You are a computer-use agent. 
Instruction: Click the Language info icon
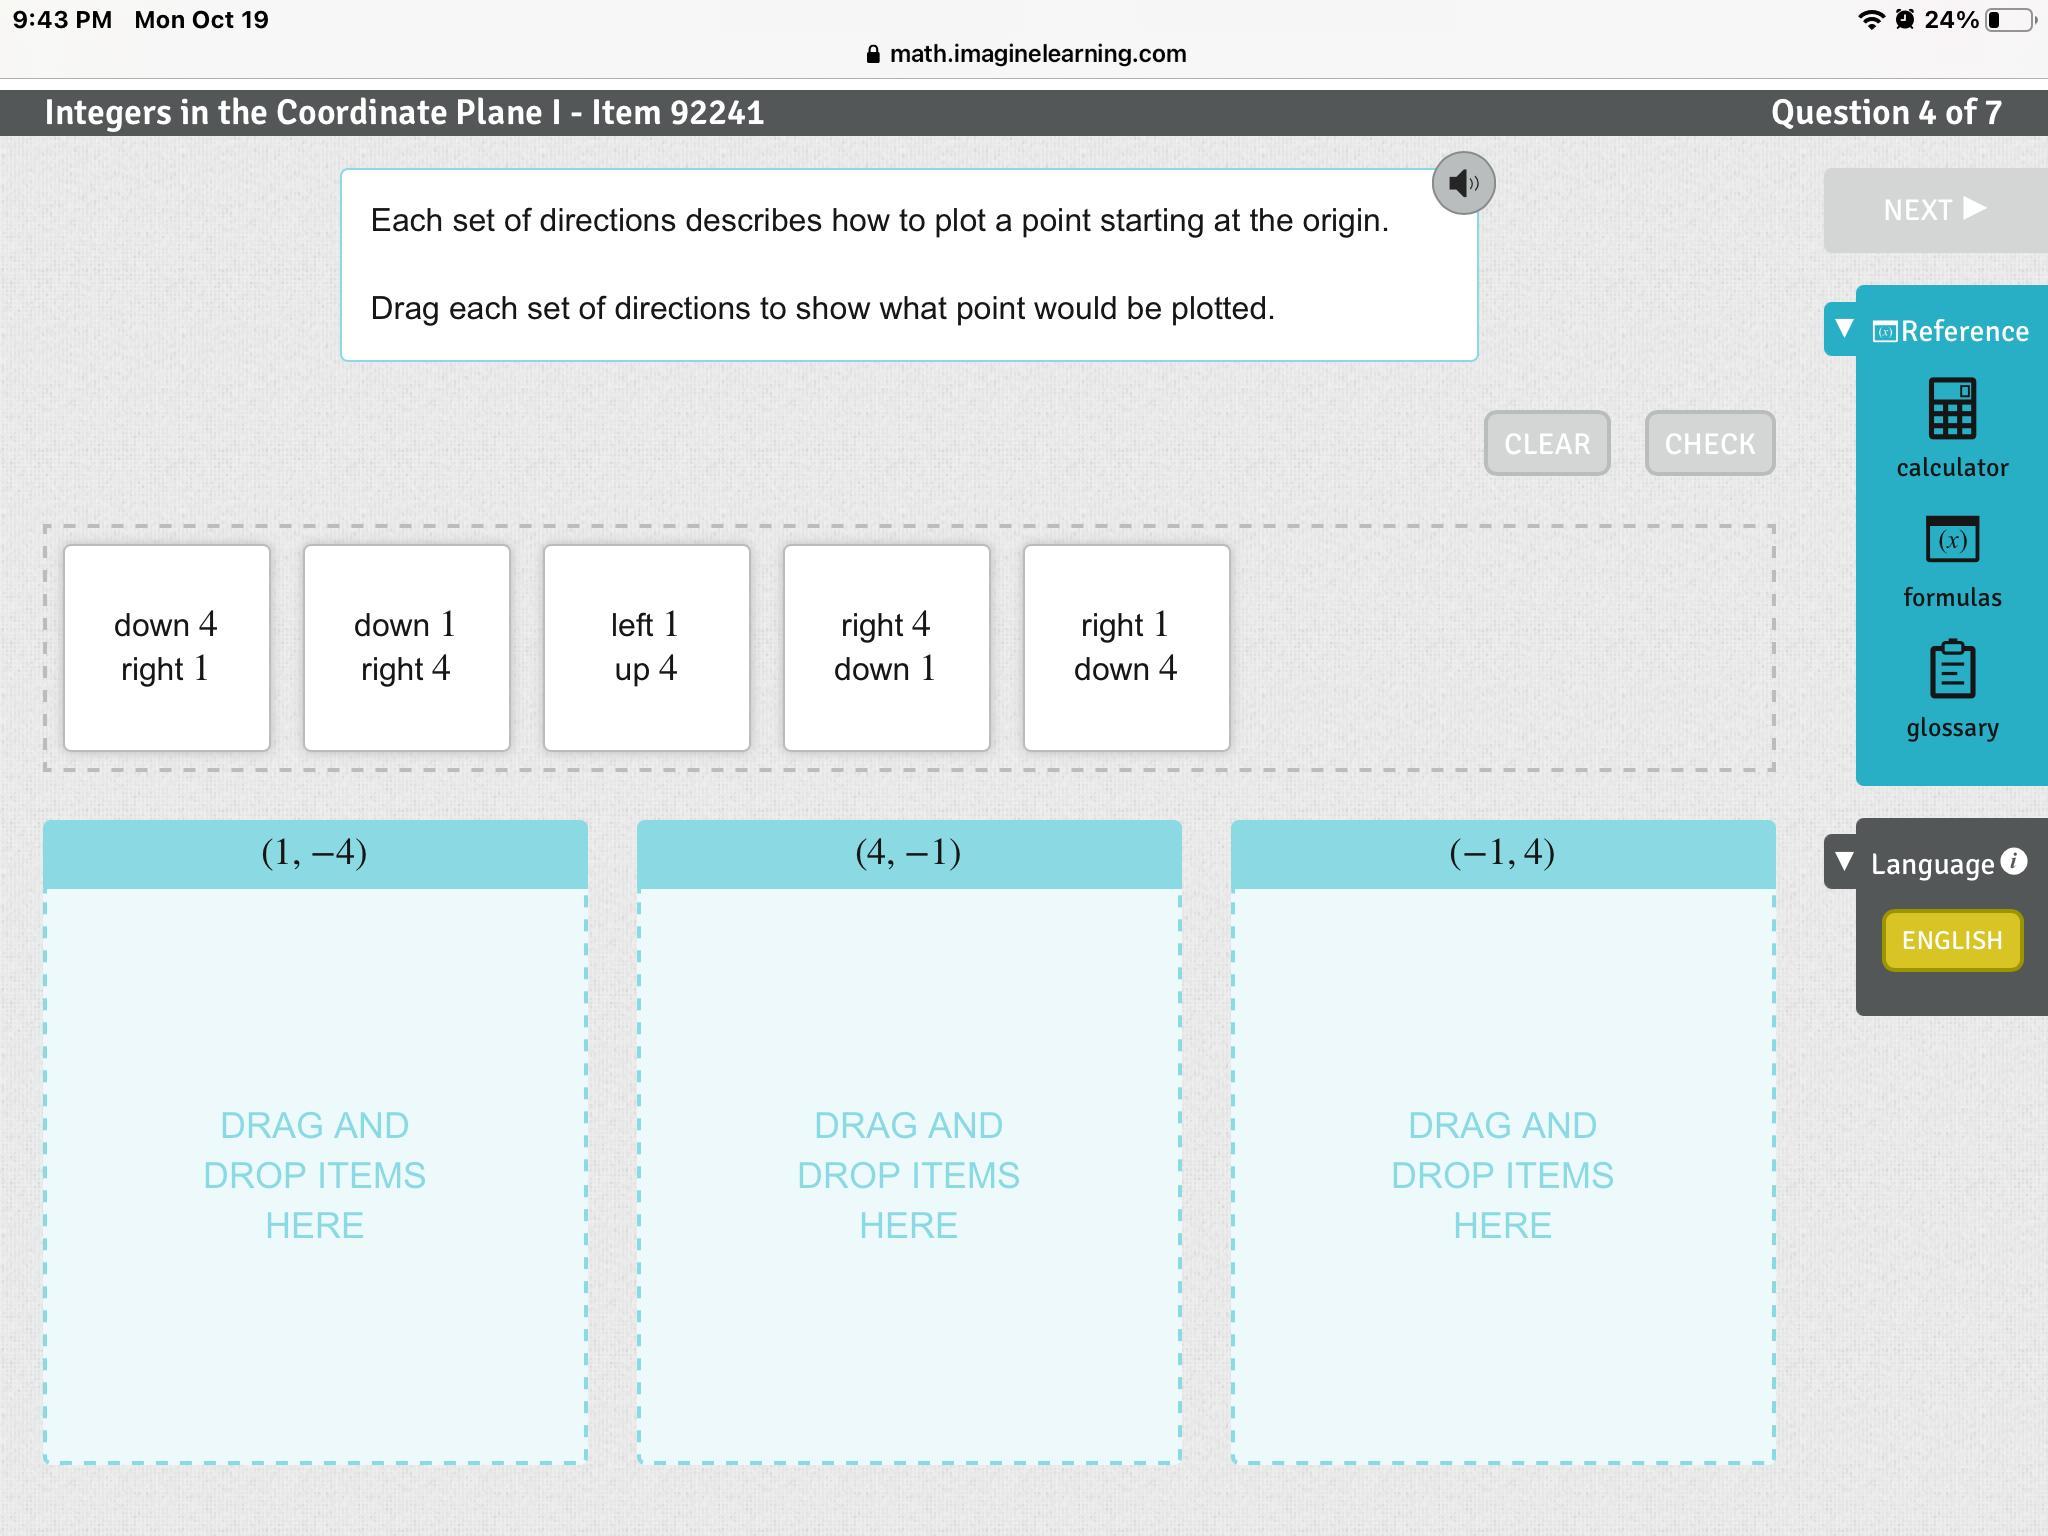tap(2015, 861)
